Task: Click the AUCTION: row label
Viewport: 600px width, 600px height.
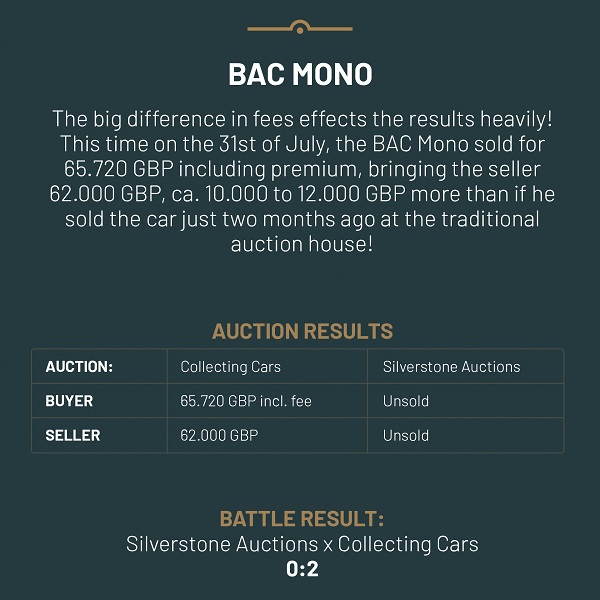Action: [79, 367]
